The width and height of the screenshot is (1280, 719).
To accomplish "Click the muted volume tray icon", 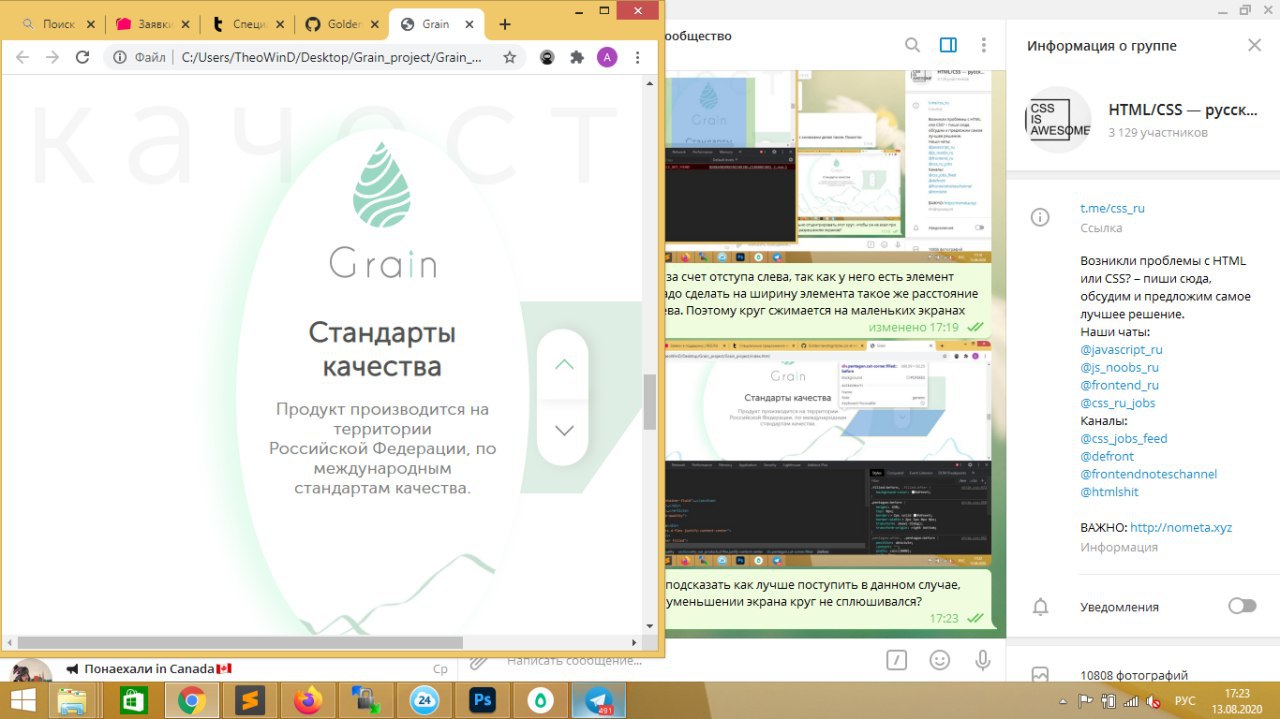I will (x=1152, y=701).
